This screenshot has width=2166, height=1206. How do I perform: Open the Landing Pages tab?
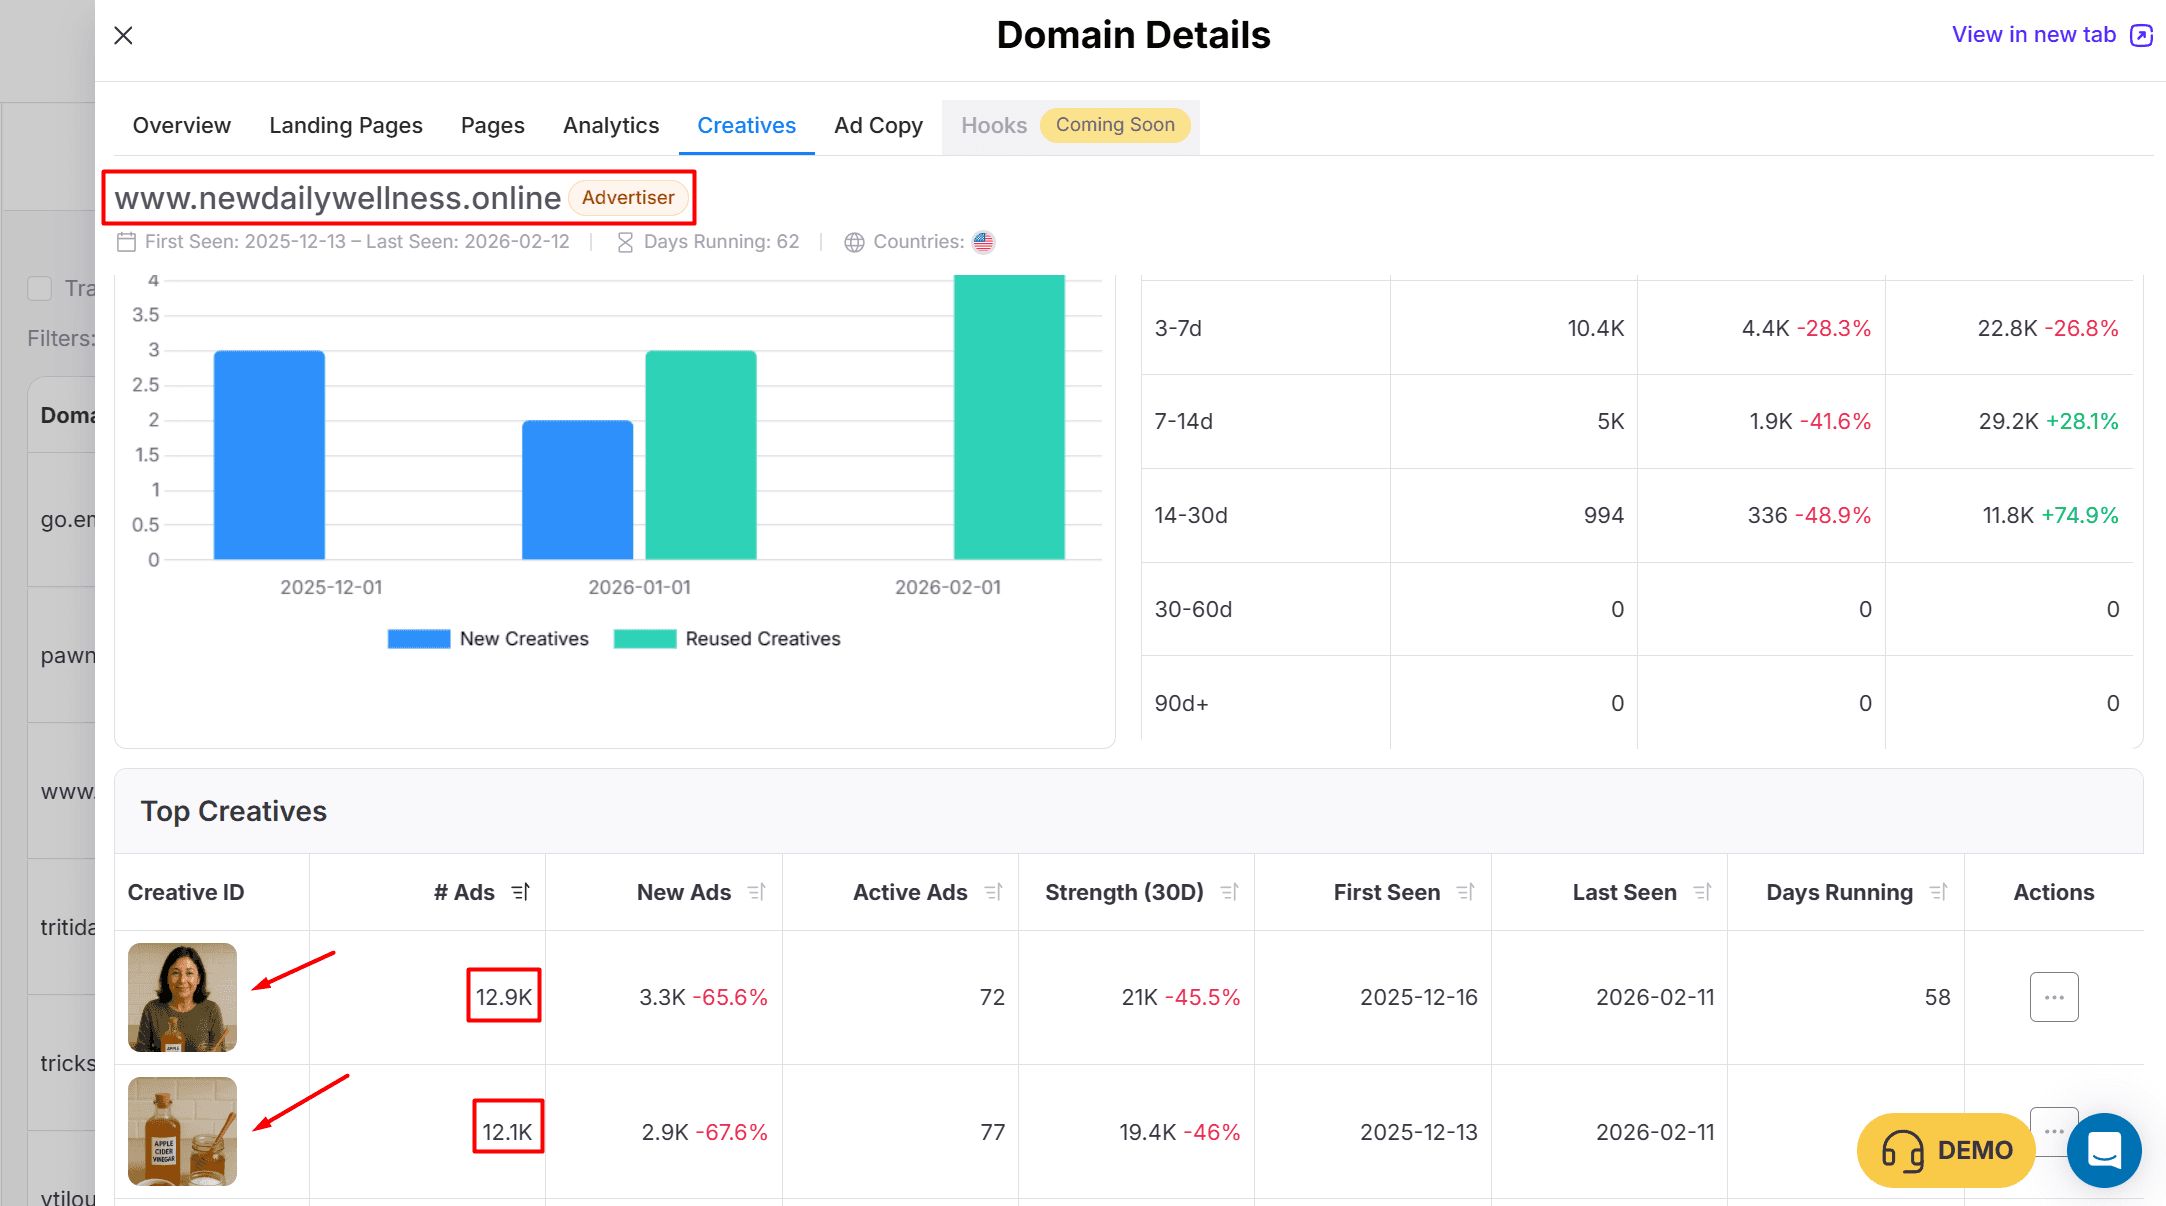click(345, 126)
